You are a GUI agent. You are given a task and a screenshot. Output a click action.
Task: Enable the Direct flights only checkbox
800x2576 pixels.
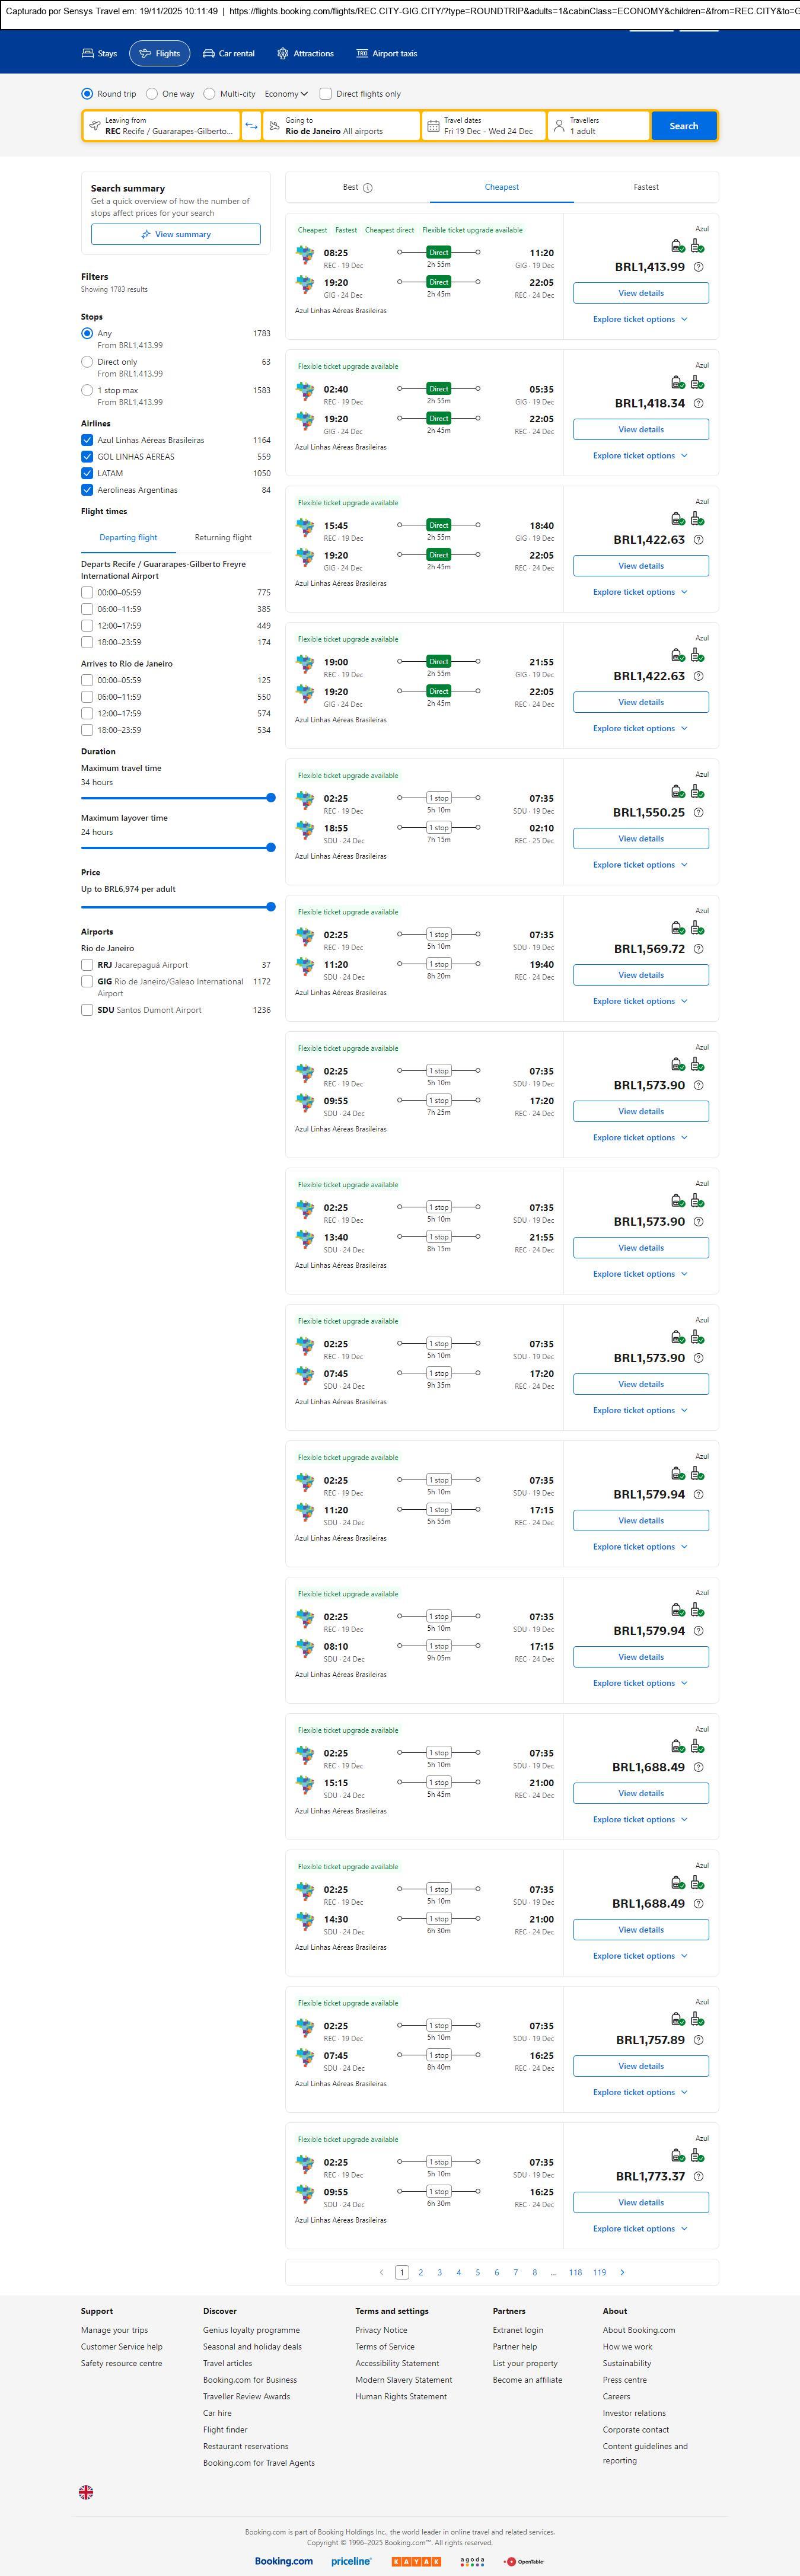325,94
